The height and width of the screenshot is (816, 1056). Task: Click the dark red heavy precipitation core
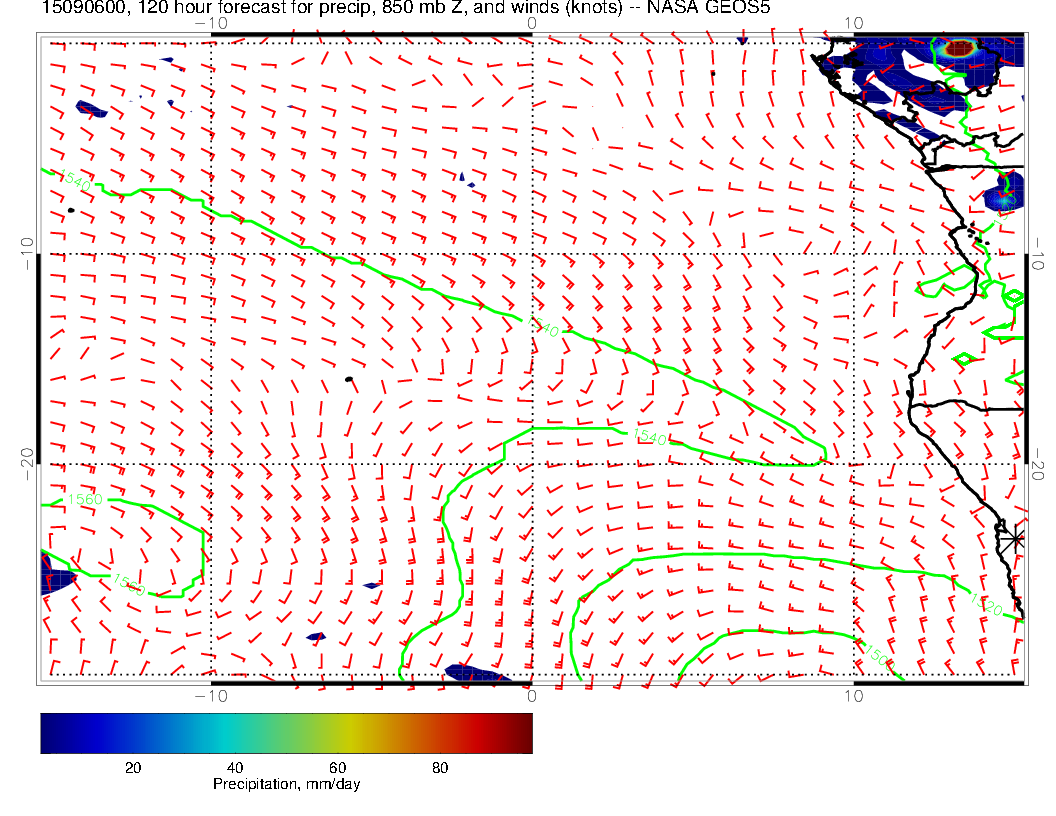pos(960,47)
